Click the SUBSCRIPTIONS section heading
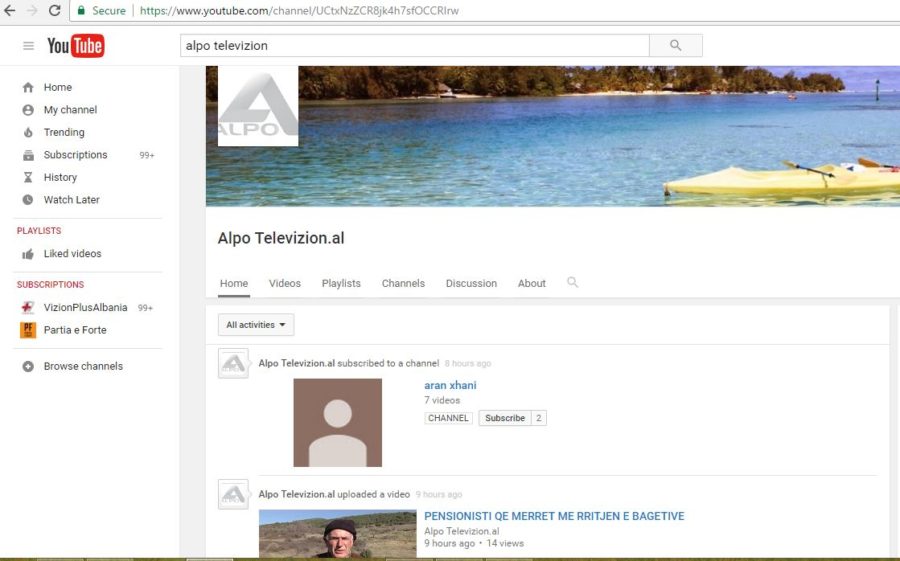The height and width of the screenshot is (561, 900). [x=51, y=285]
